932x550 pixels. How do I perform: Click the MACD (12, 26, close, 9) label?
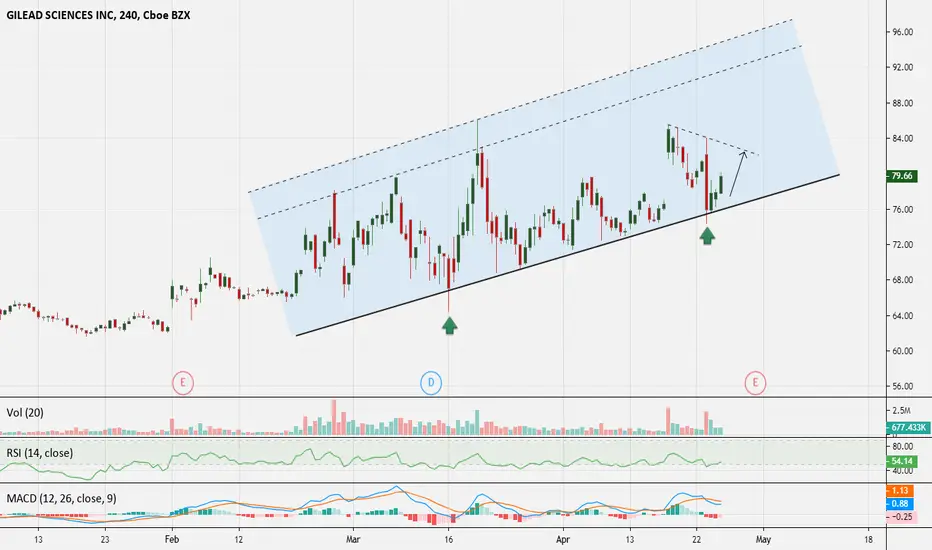62,498
